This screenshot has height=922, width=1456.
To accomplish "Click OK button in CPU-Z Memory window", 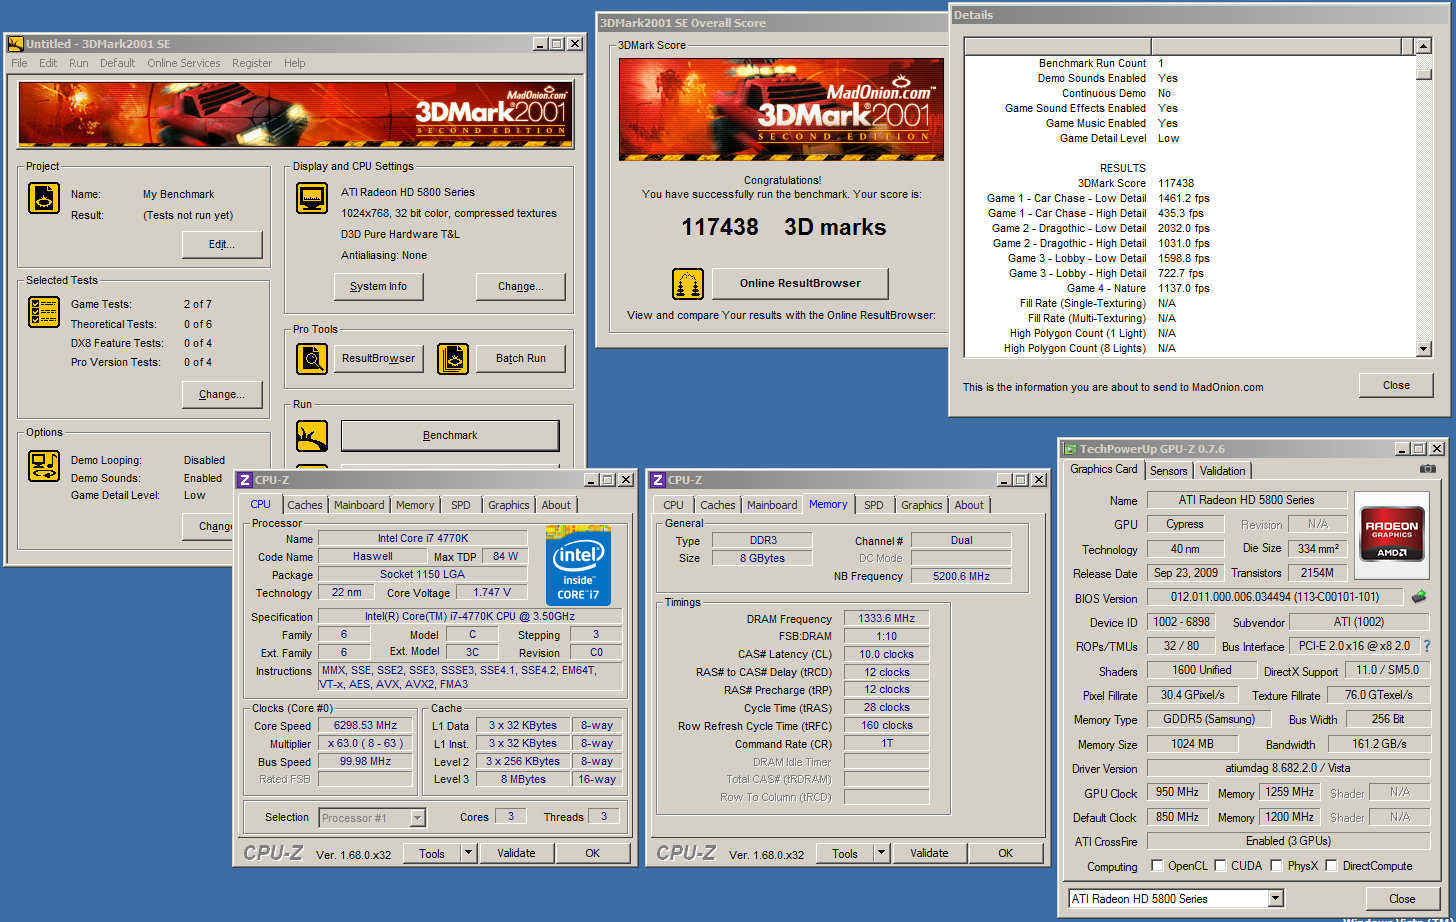I will pyautogui.click(x=1005, y=853).
